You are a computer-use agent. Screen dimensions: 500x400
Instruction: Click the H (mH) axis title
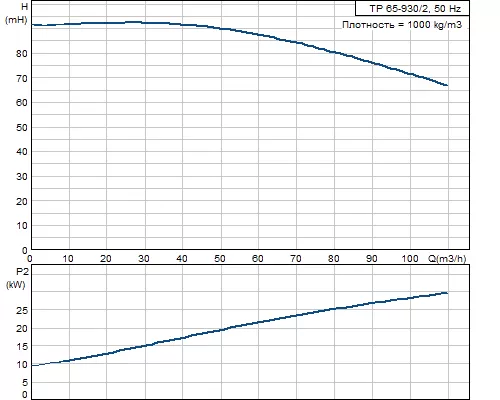pos(16,13)
